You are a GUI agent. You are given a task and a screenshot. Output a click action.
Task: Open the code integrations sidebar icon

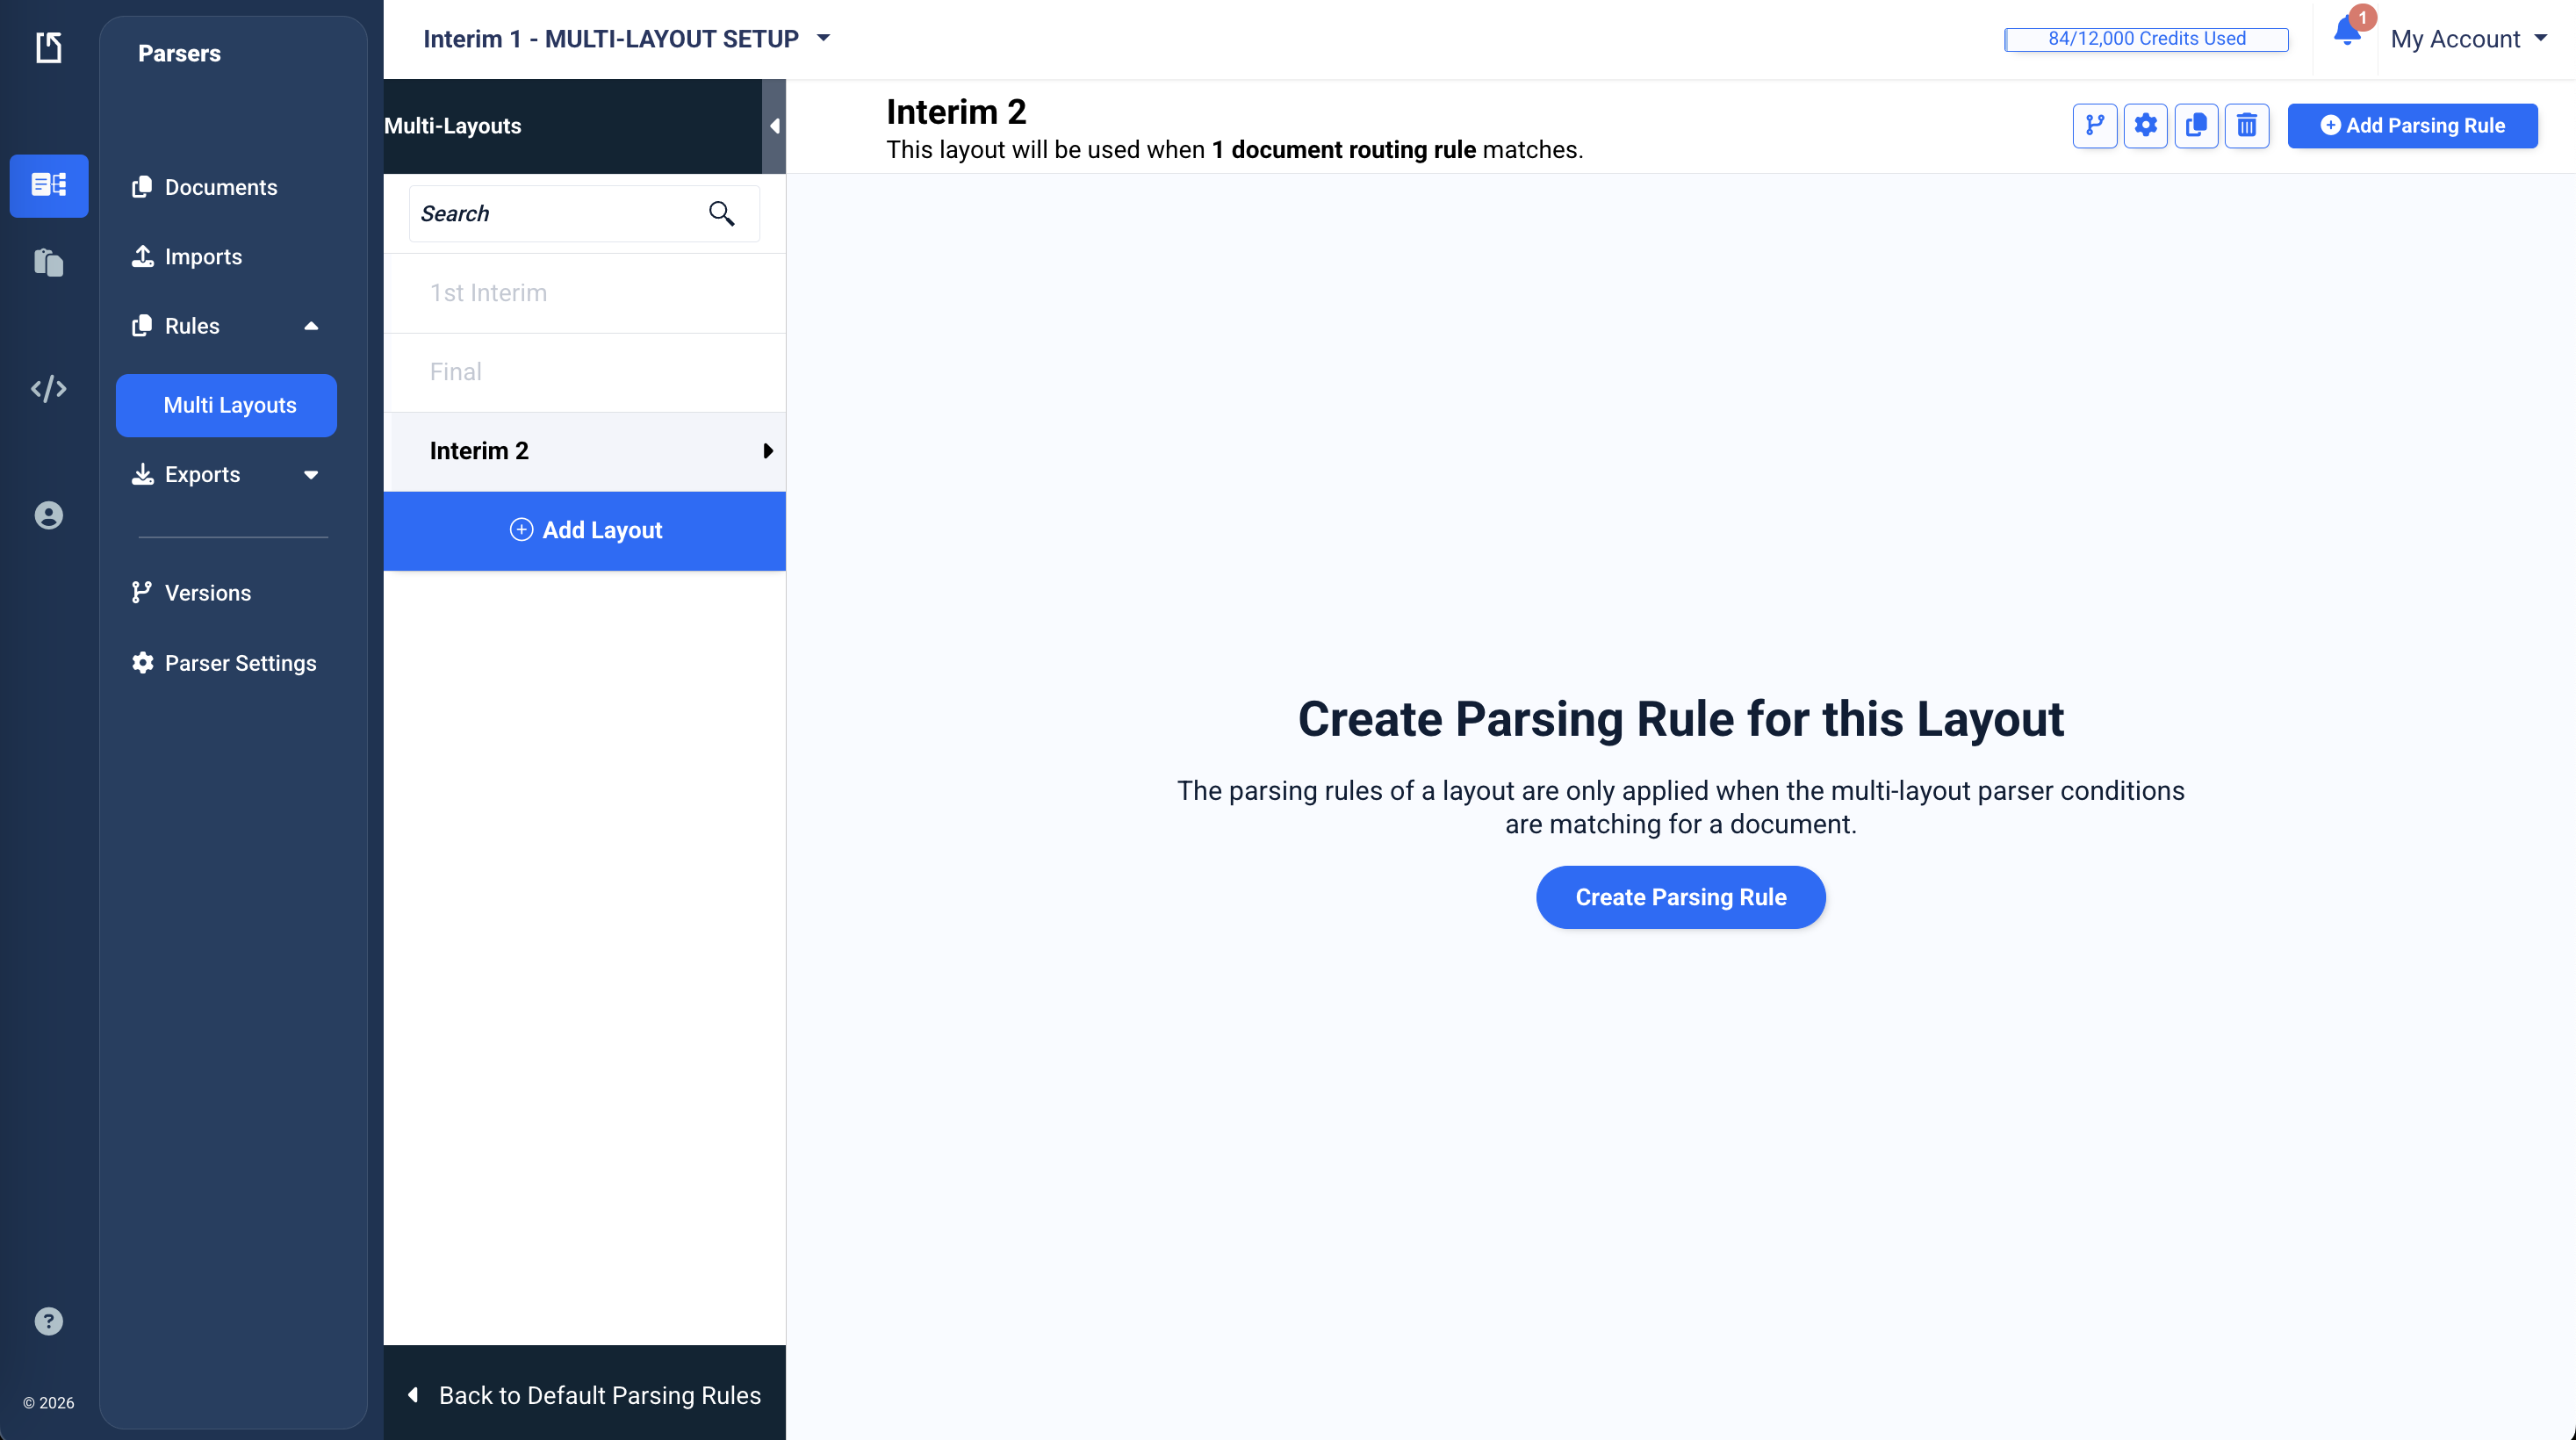coord(49,389)
